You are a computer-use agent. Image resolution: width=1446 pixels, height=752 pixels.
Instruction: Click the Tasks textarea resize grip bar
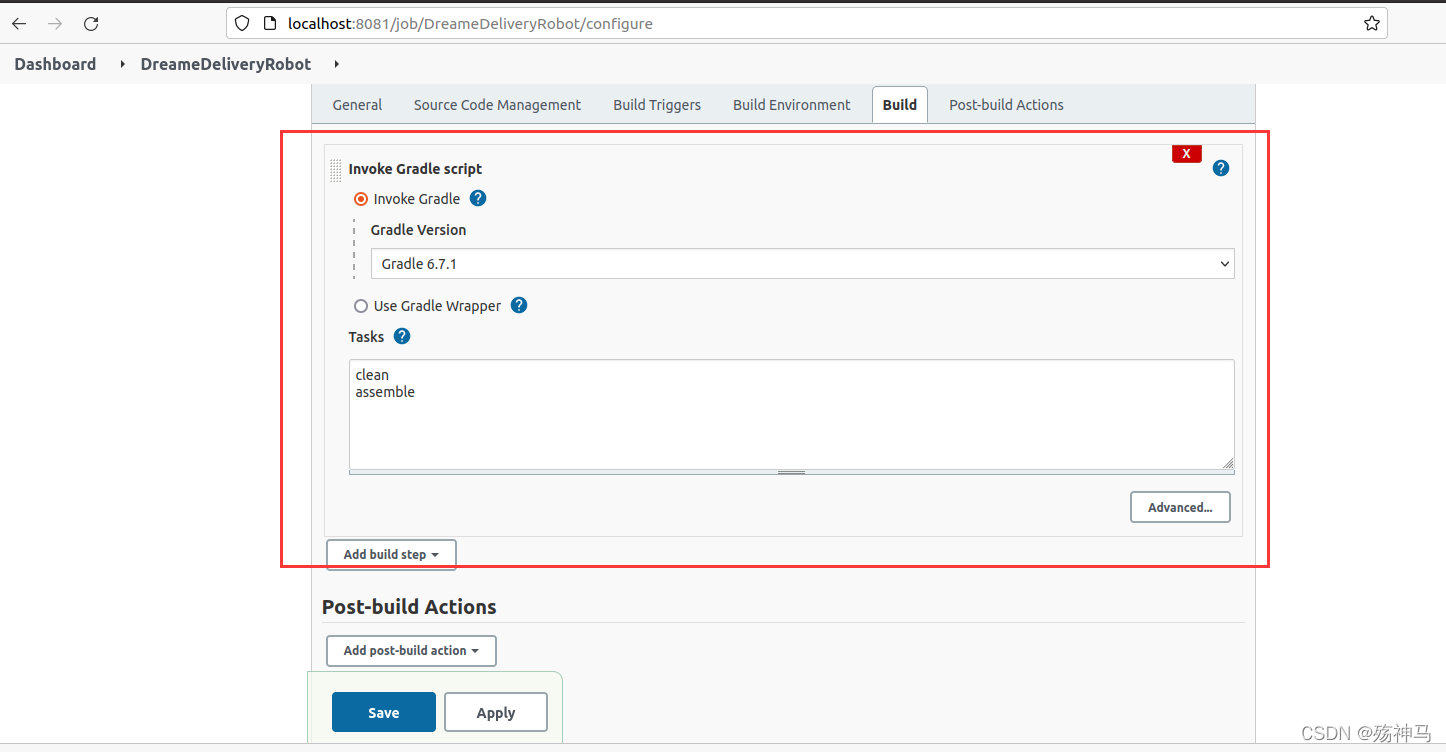(791, 472)
